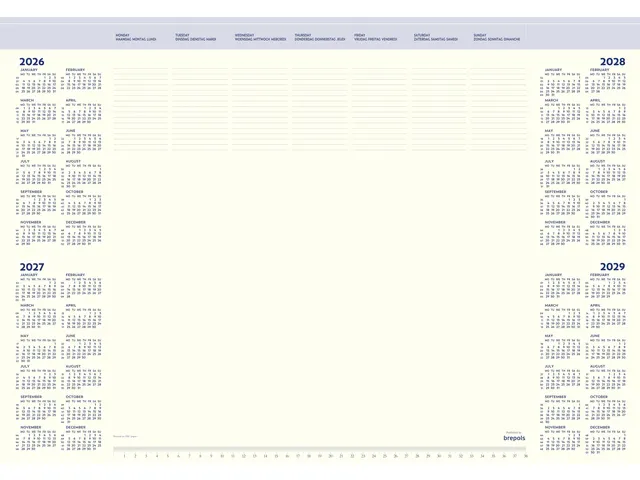Viewport: 640px width, 480px height.
Task: Click June month label under 2026
Action: tap(71, 131)
